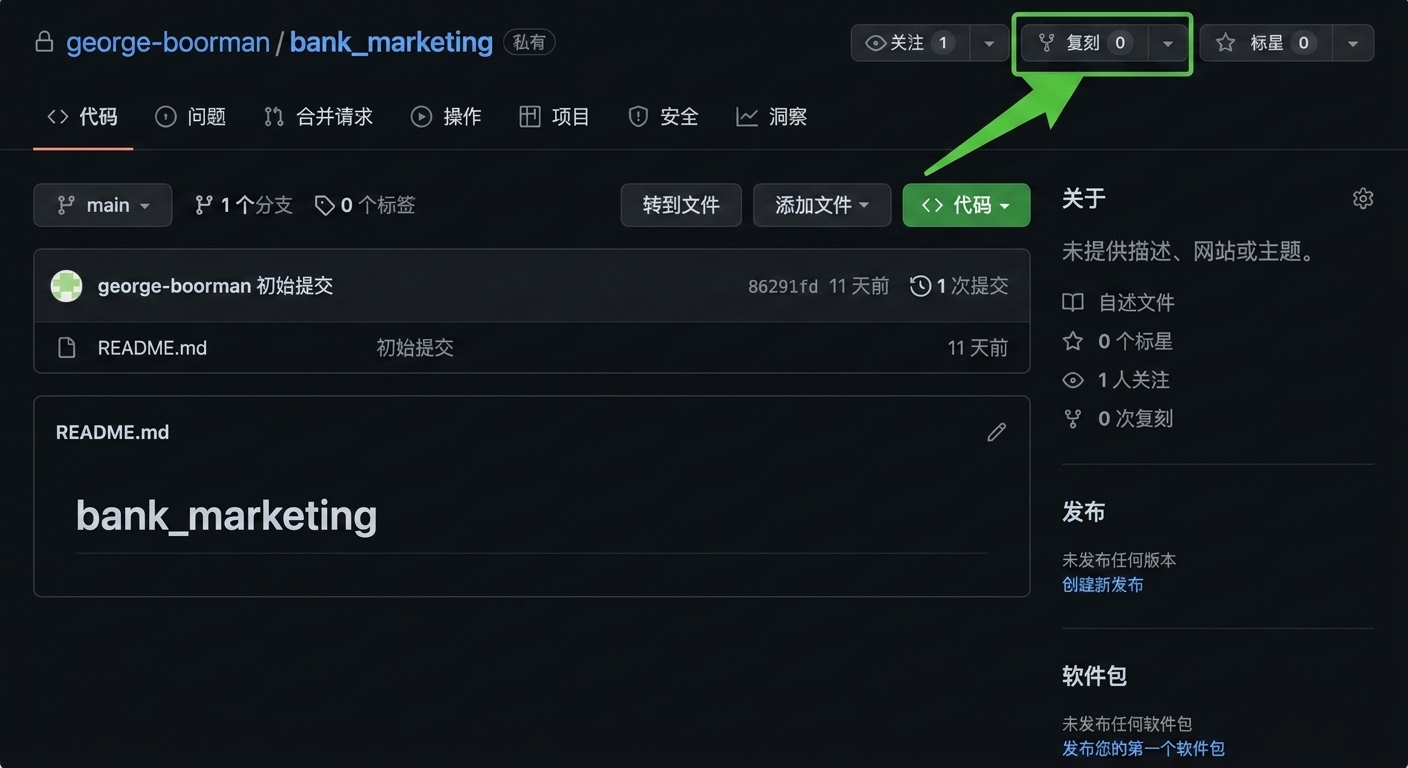This screenshot has width=1408, height=768.
Task: Click the 0 个标星 stars link
Action: [x=1117, y=341]
